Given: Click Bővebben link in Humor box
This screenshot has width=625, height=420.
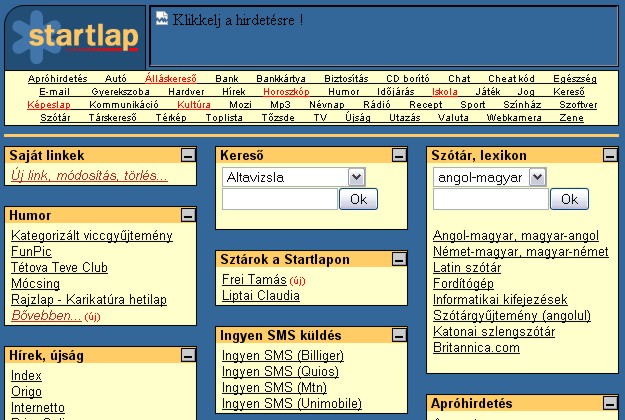Looking at the screenshot, I should (46, 315).
